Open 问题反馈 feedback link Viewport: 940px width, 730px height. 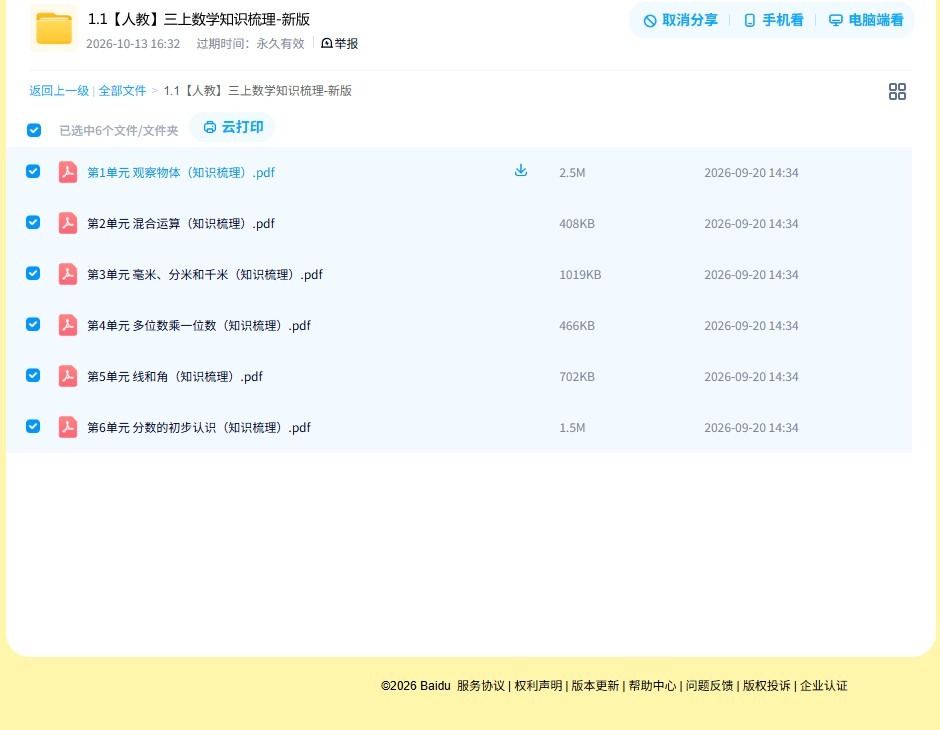pos(709,686)
